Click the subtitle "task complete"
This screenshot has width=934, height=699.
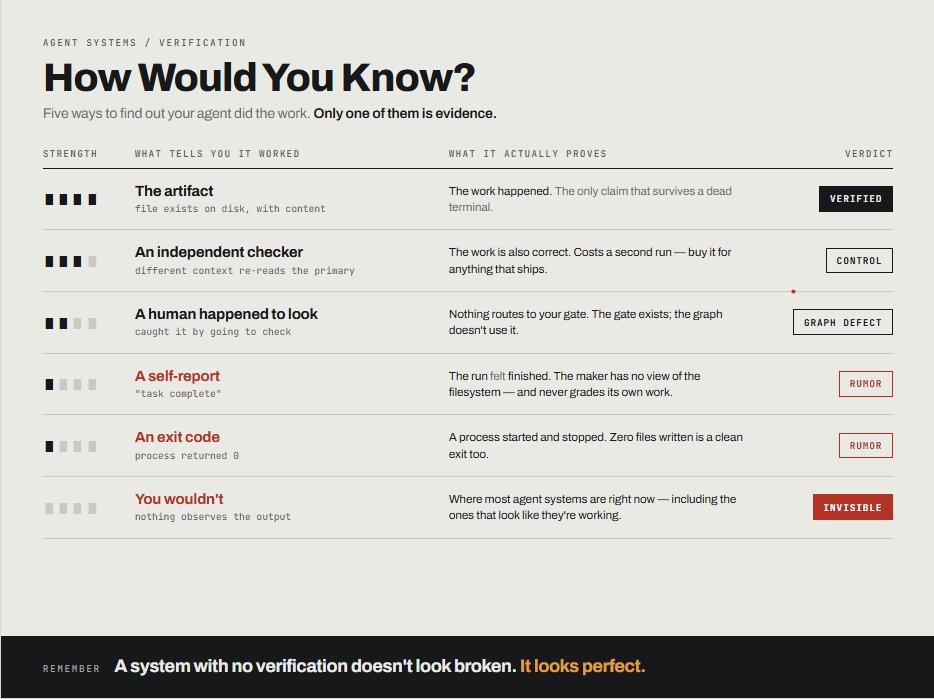(178, 394)
